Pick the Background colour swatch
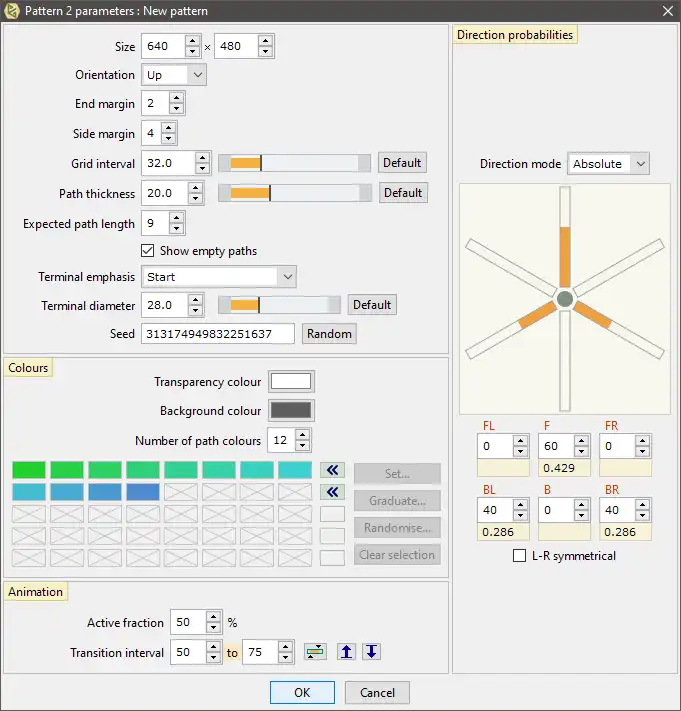This screenshot has width=681, height=711. [x=291, y=411]
